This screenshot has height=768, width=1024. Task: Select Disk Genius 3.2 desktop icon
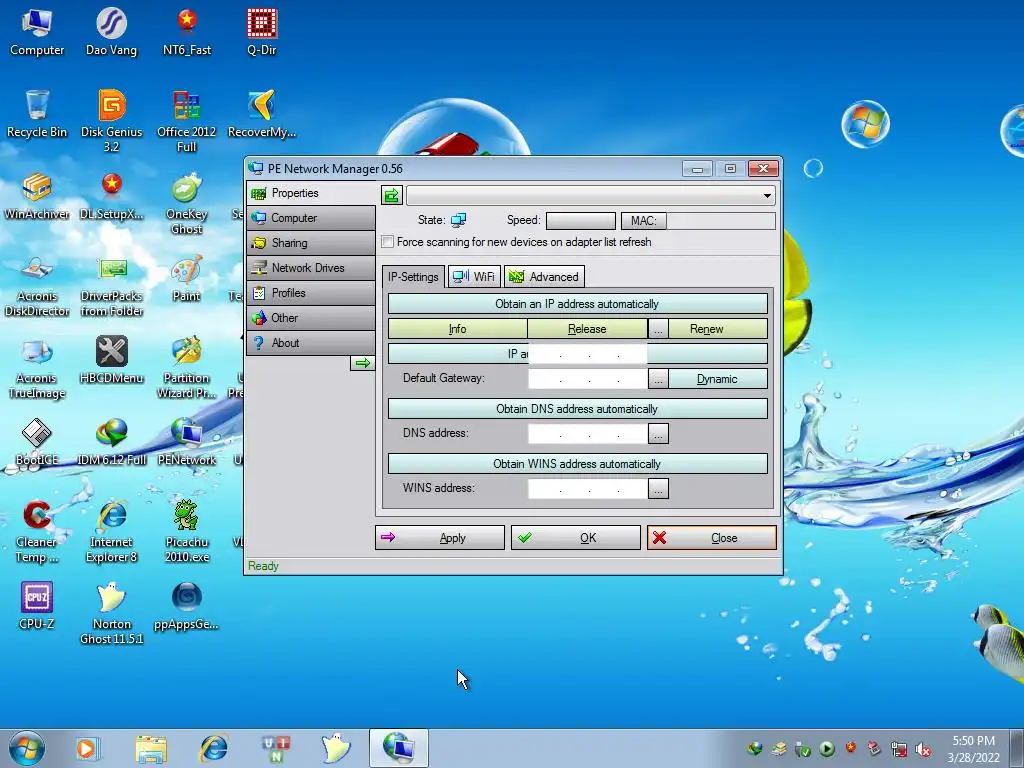[112, 121]
